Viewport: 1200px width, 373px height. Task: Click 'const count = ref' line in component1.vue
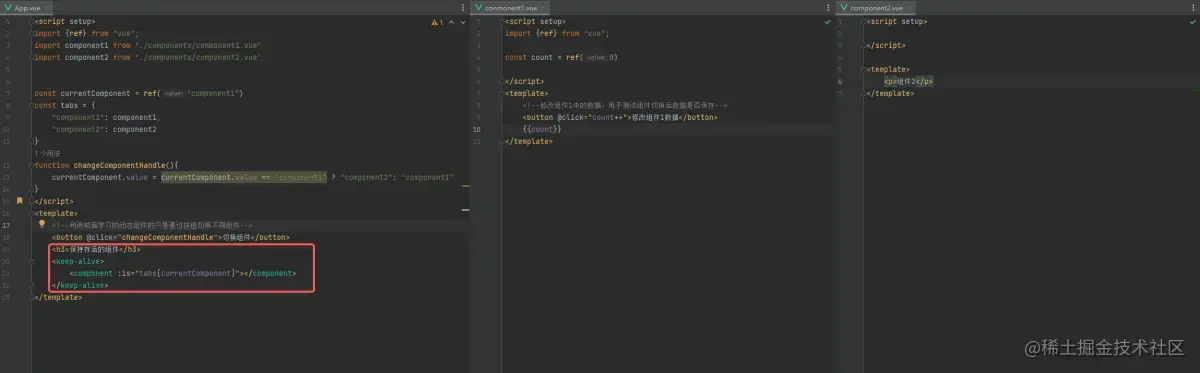point(561,57)
